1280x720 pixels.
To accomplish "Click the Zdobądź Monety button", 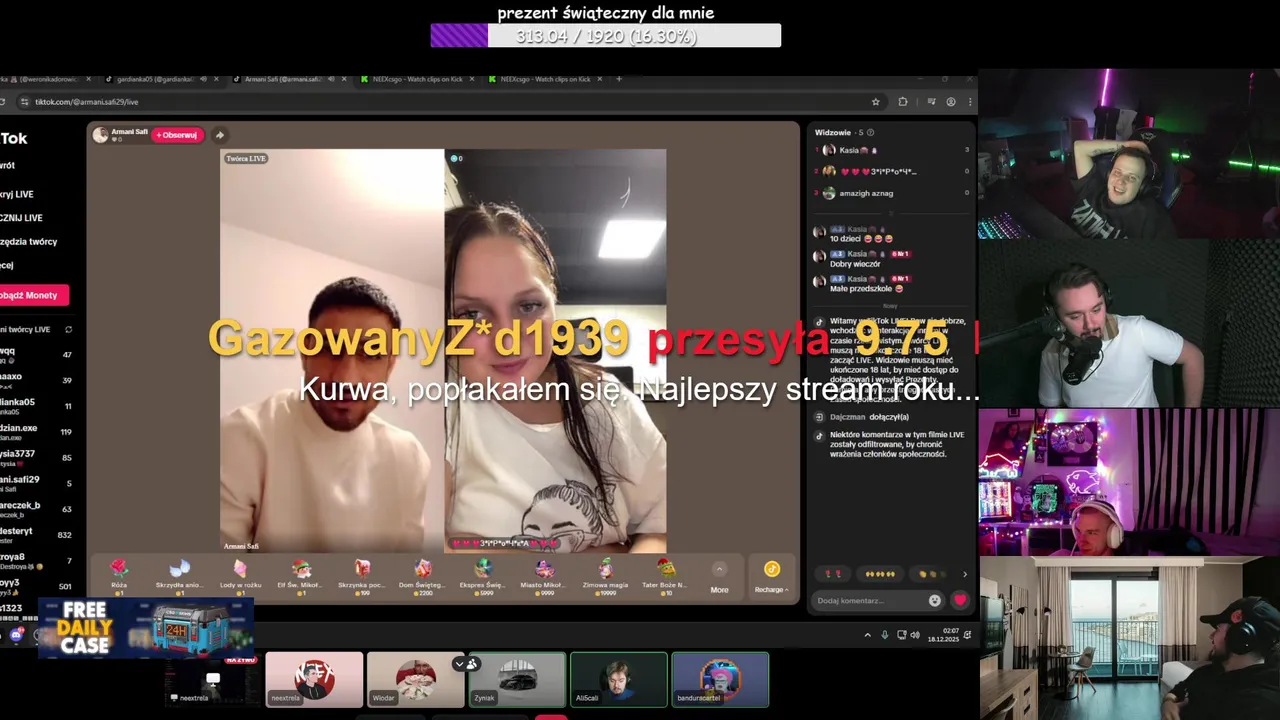I will [32, 295].
